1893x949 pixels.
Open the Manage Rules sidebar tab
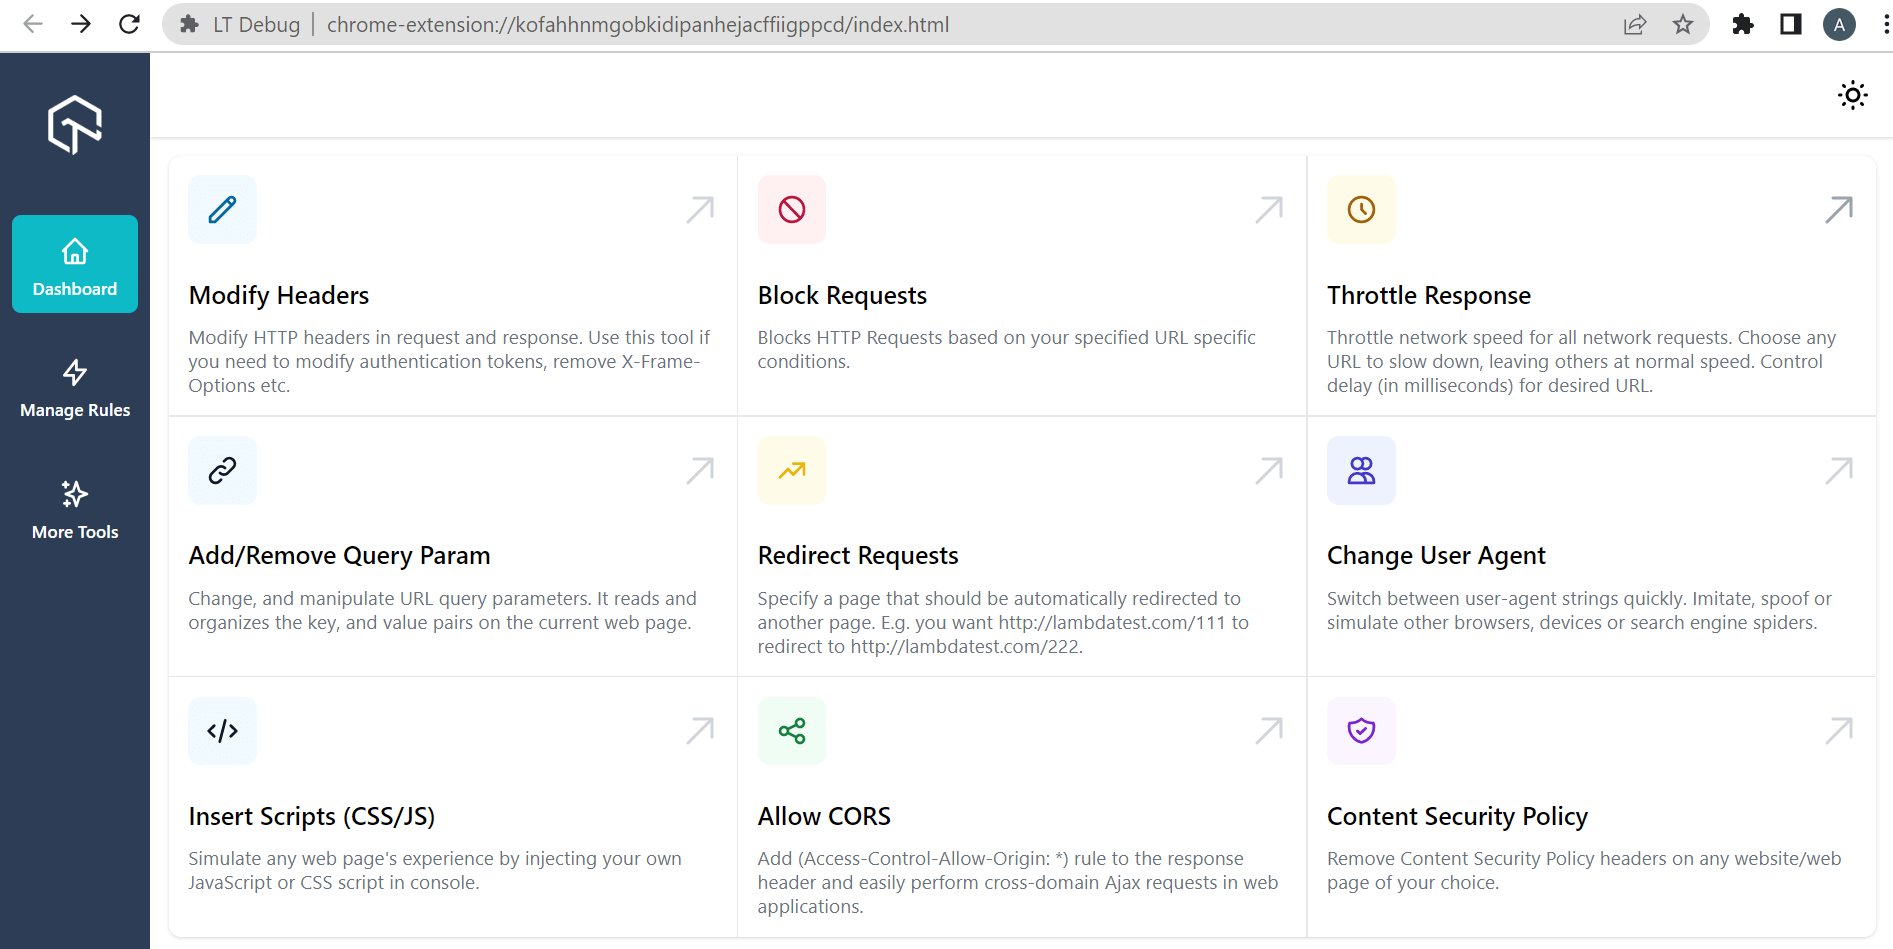(75, 388)
